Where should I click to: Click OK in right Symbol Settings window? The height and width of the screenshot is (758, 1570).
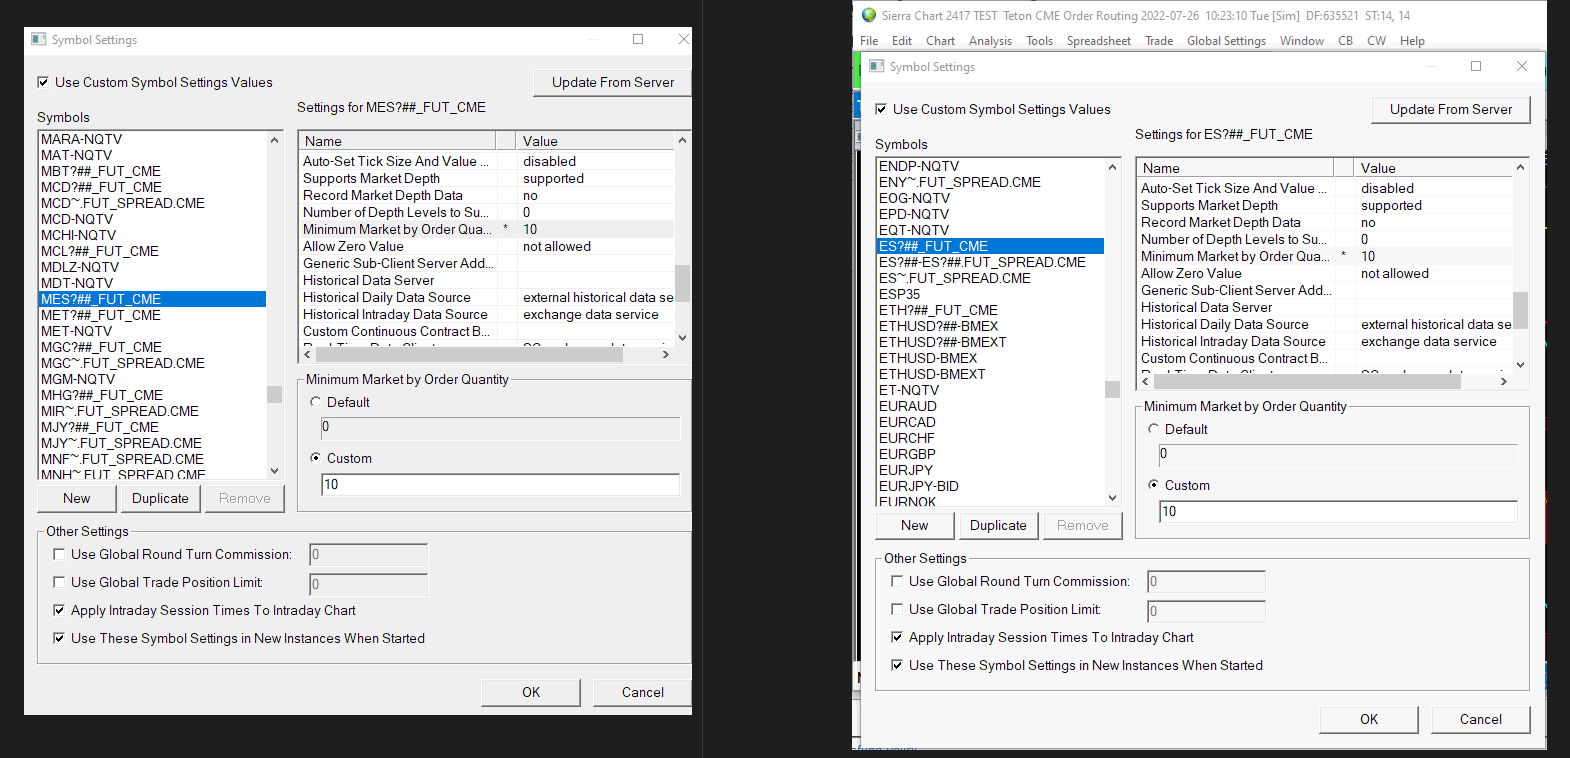click(1369, 719)
